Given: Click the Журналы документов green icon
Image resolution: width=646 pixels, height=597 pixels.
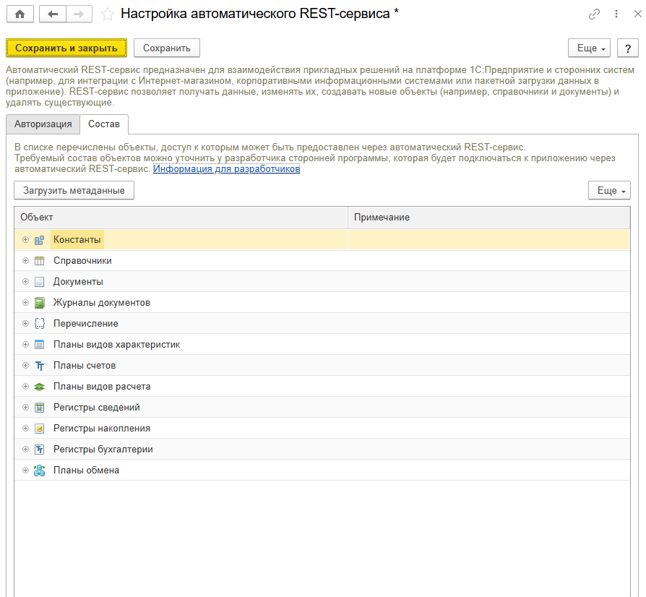Looking at the screenshot, I should tap(39, 303).
